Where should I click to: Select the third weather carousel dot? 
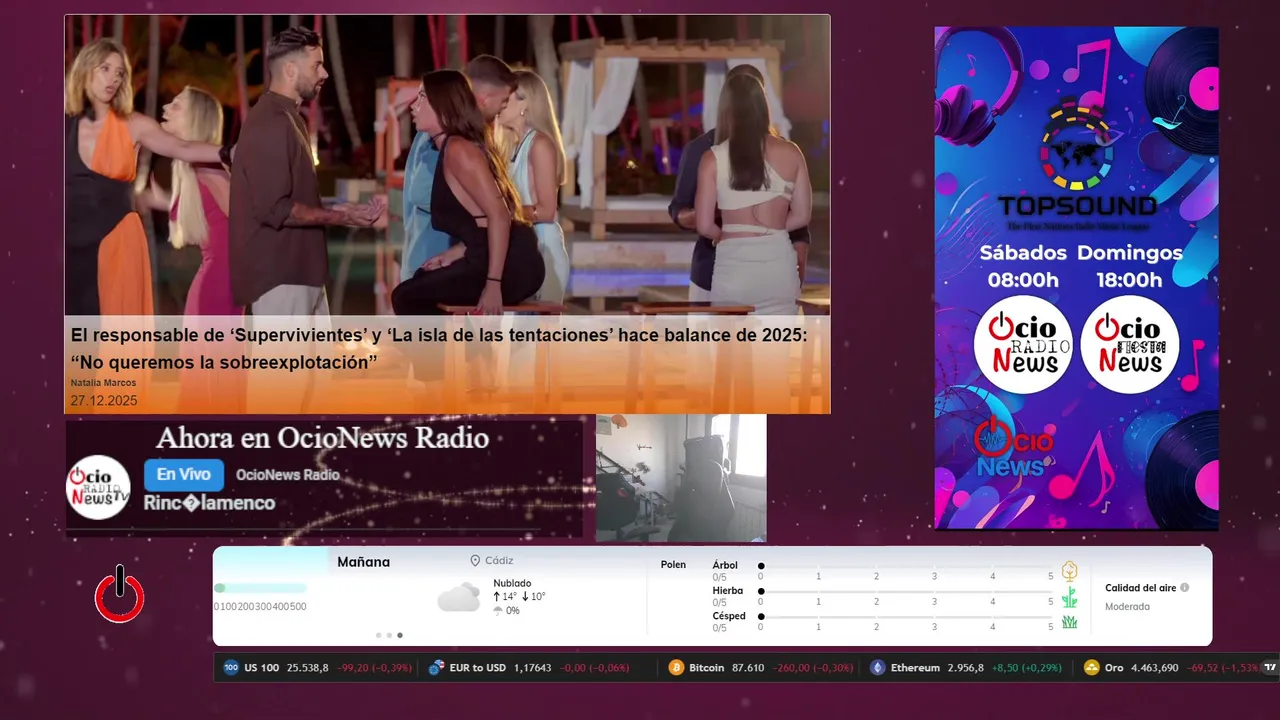400,635
